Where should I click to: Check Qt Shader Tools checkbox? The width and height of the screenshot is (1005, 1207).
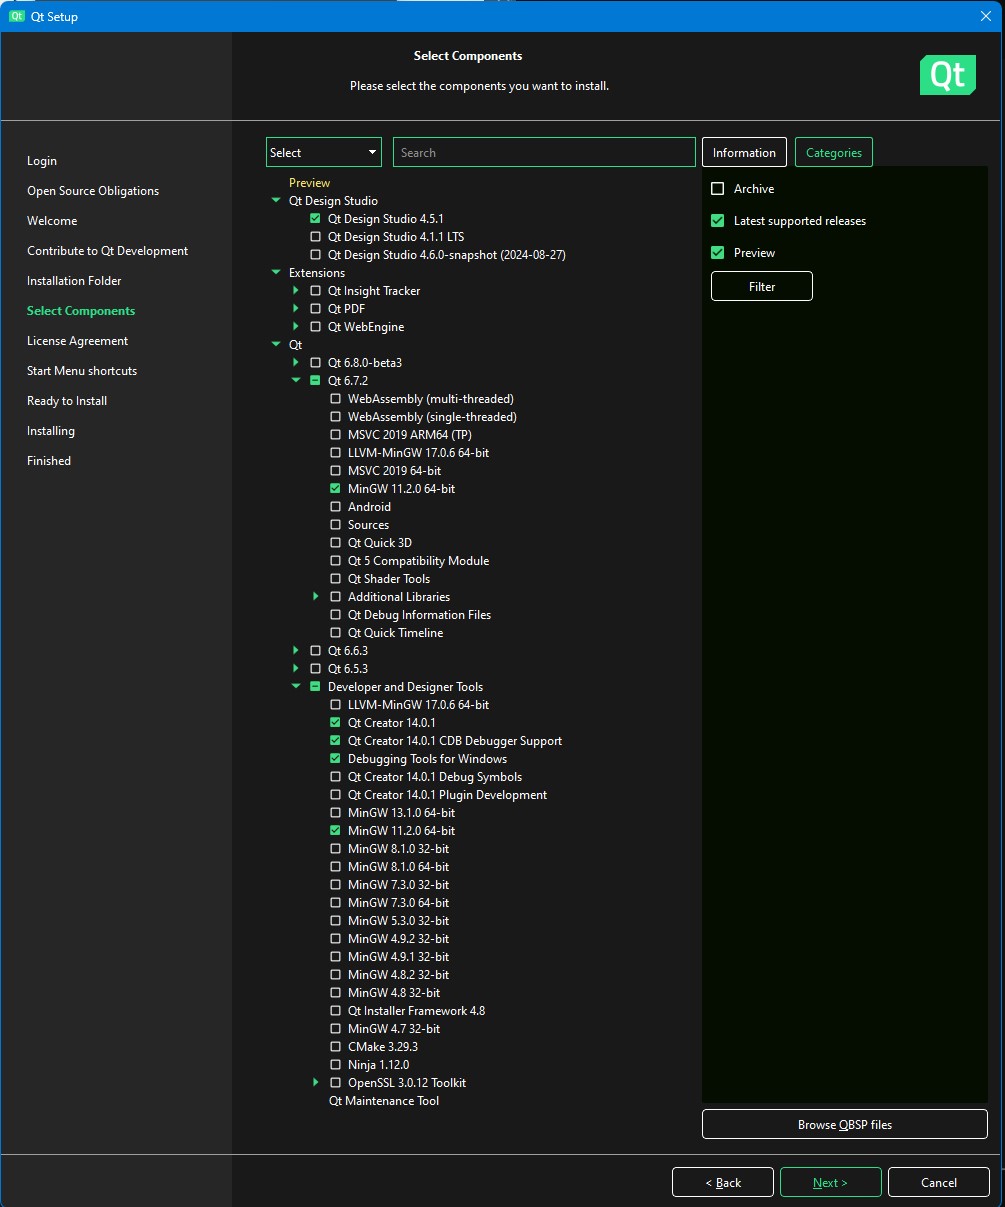pos(336,579)
